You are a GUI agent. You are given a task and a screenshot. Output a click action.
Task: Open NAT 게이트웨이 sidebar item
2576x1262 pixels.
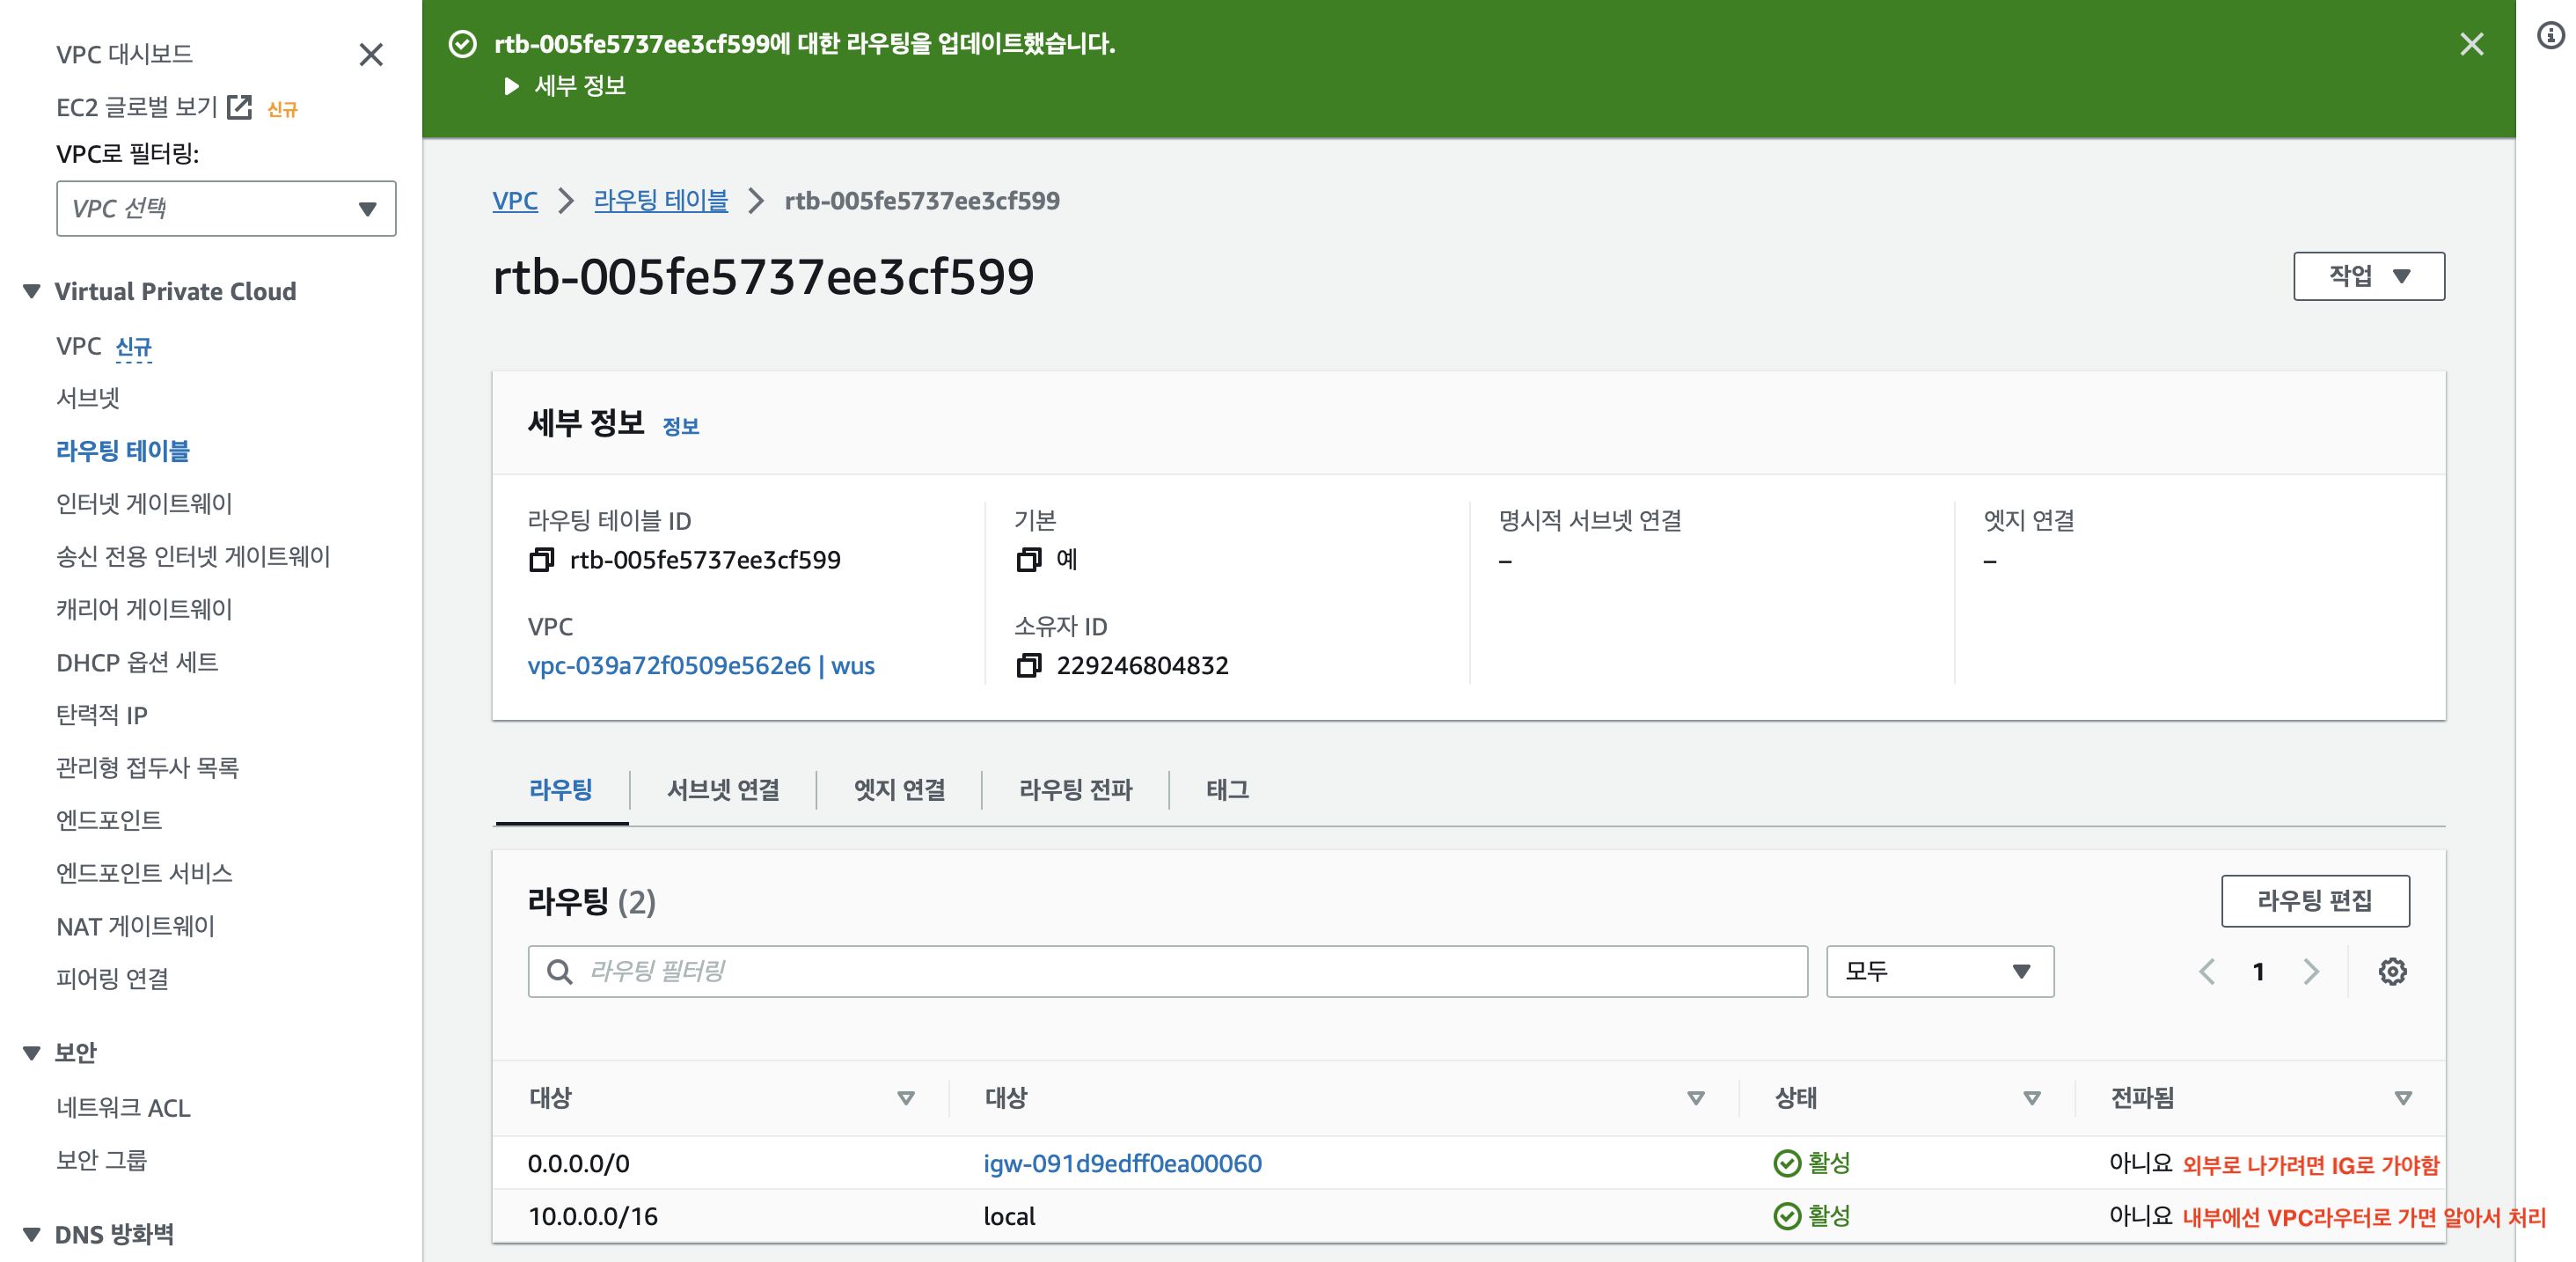pyautogui.click(x=135, y=926)
